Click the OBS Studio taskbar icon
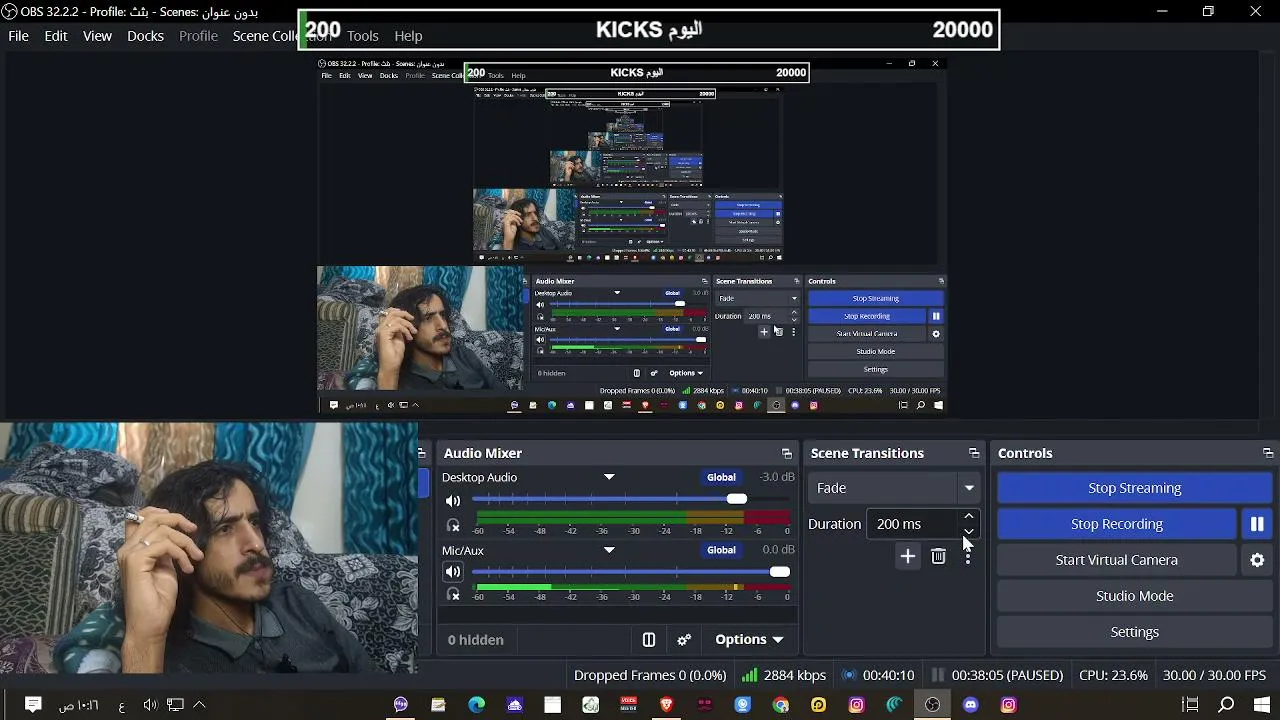The height and width of the screenshot is (720, 1280). [932, 705]
